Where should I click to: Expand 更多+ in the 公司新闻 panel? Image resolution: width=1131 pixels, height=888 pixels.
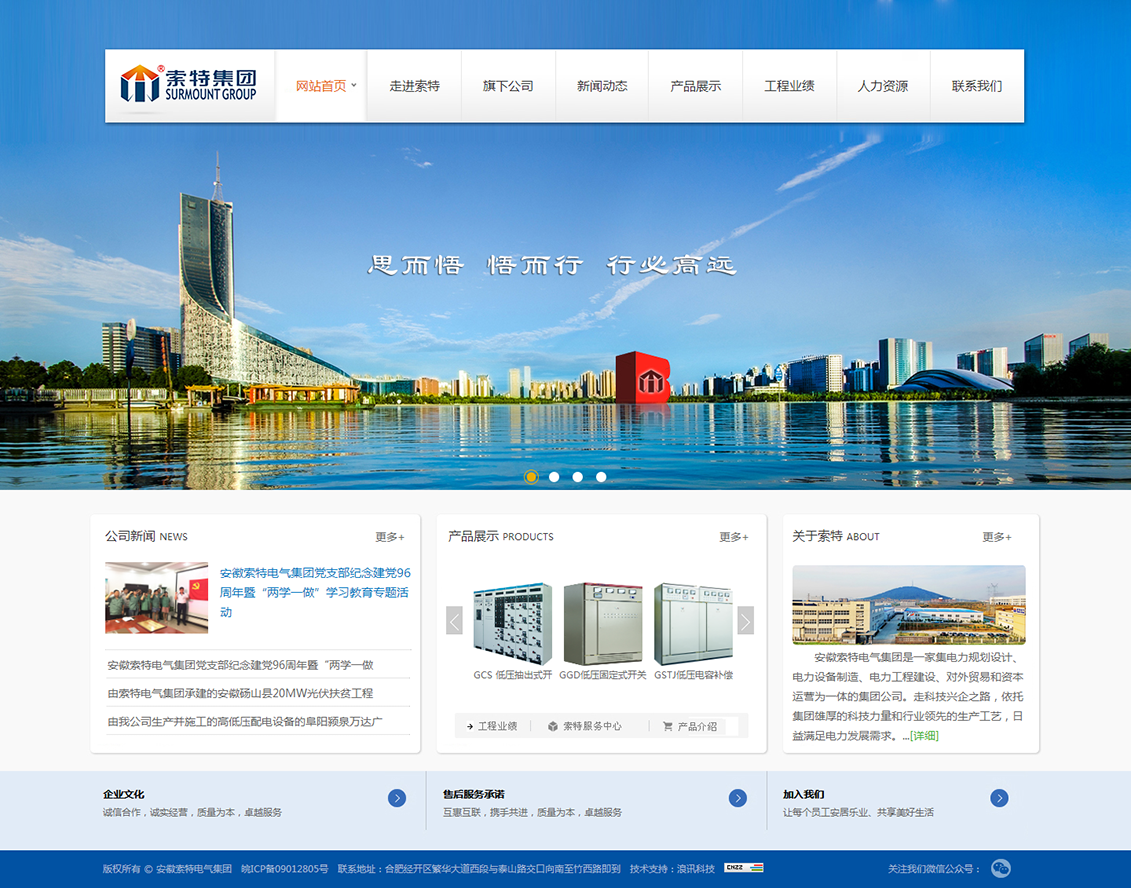pos(390,537)
